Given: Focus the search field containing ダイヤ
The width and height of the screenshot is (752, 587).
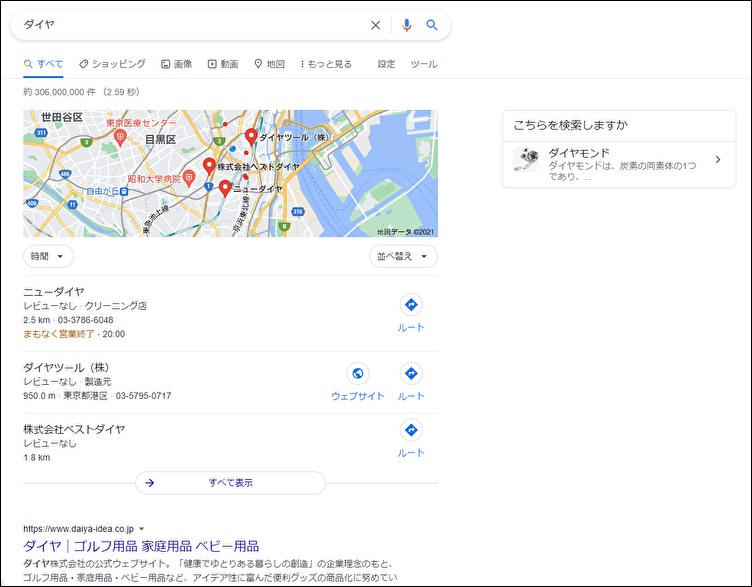Looking at the screenshot, I should click(x=192, y=25).
